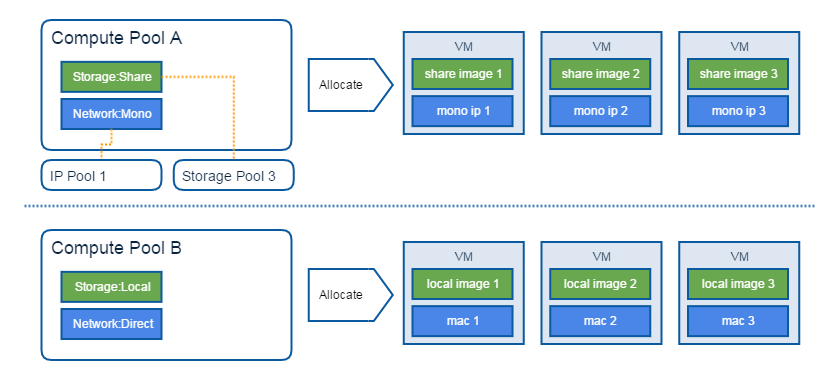
Task: Click the VM label above share image 1
Action: pos(463,47)
